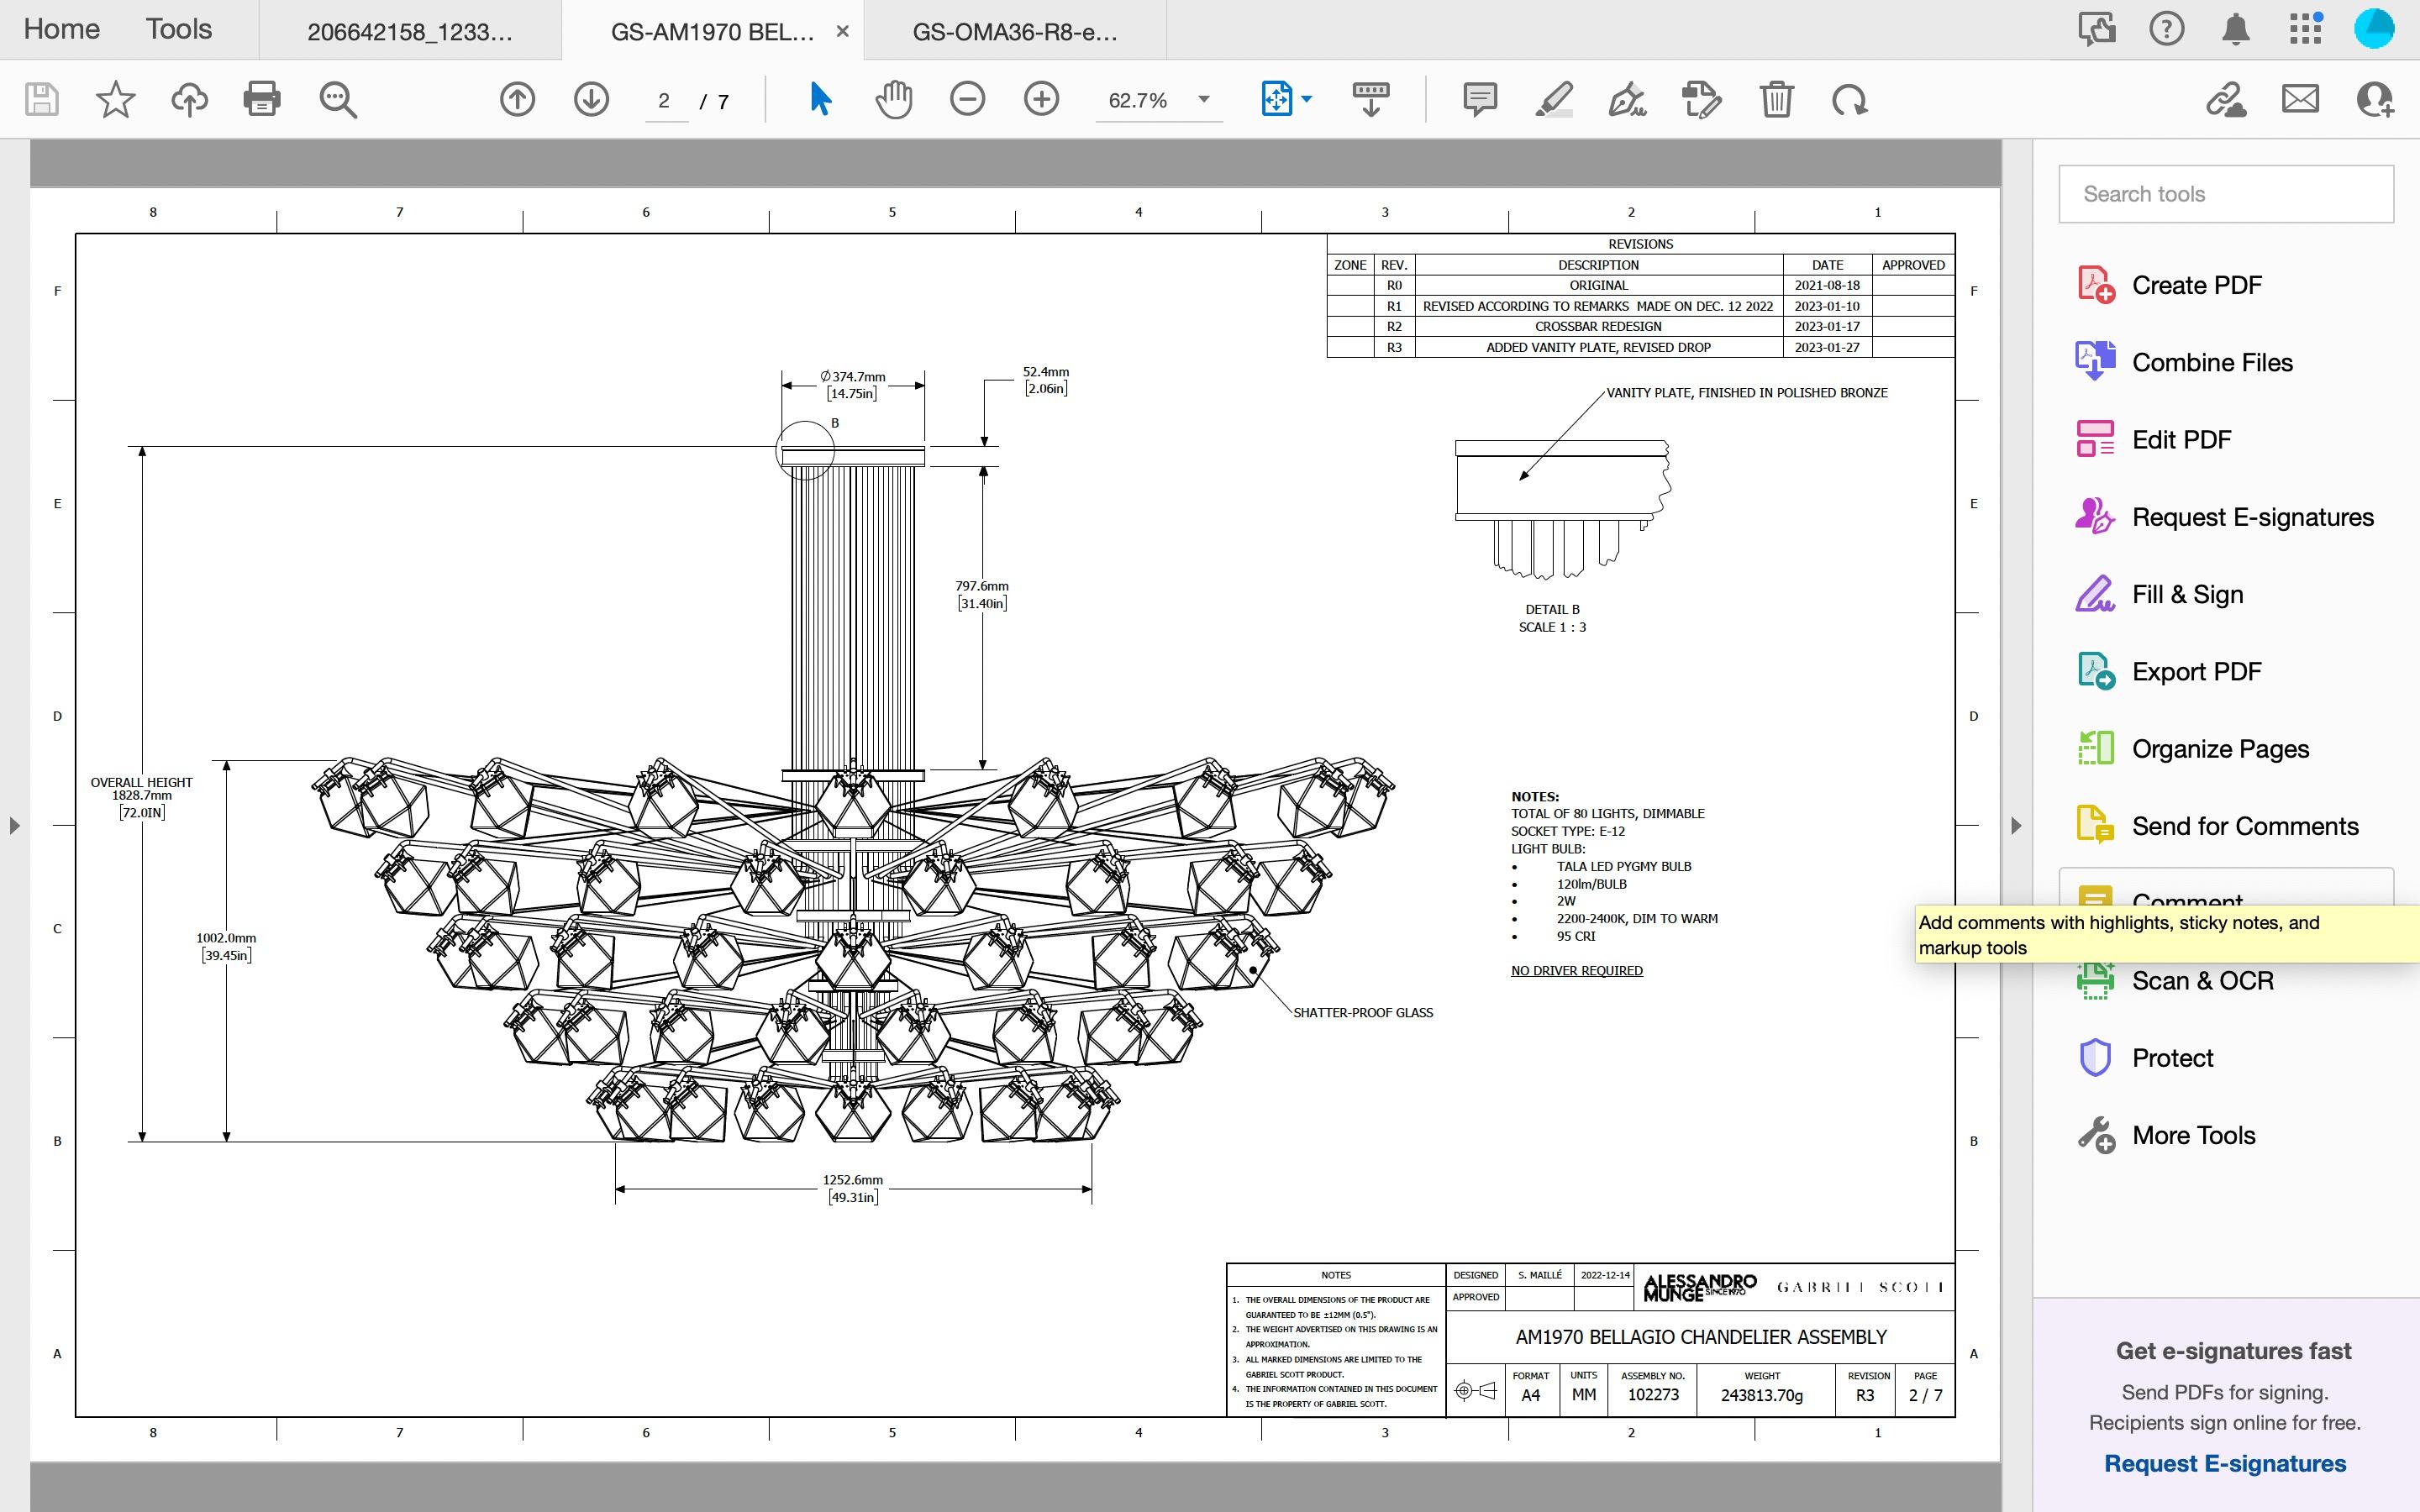Open the sticky note comment tool
Image resolution: width=2420 pixels, height=1512 pixels.
1479,100
